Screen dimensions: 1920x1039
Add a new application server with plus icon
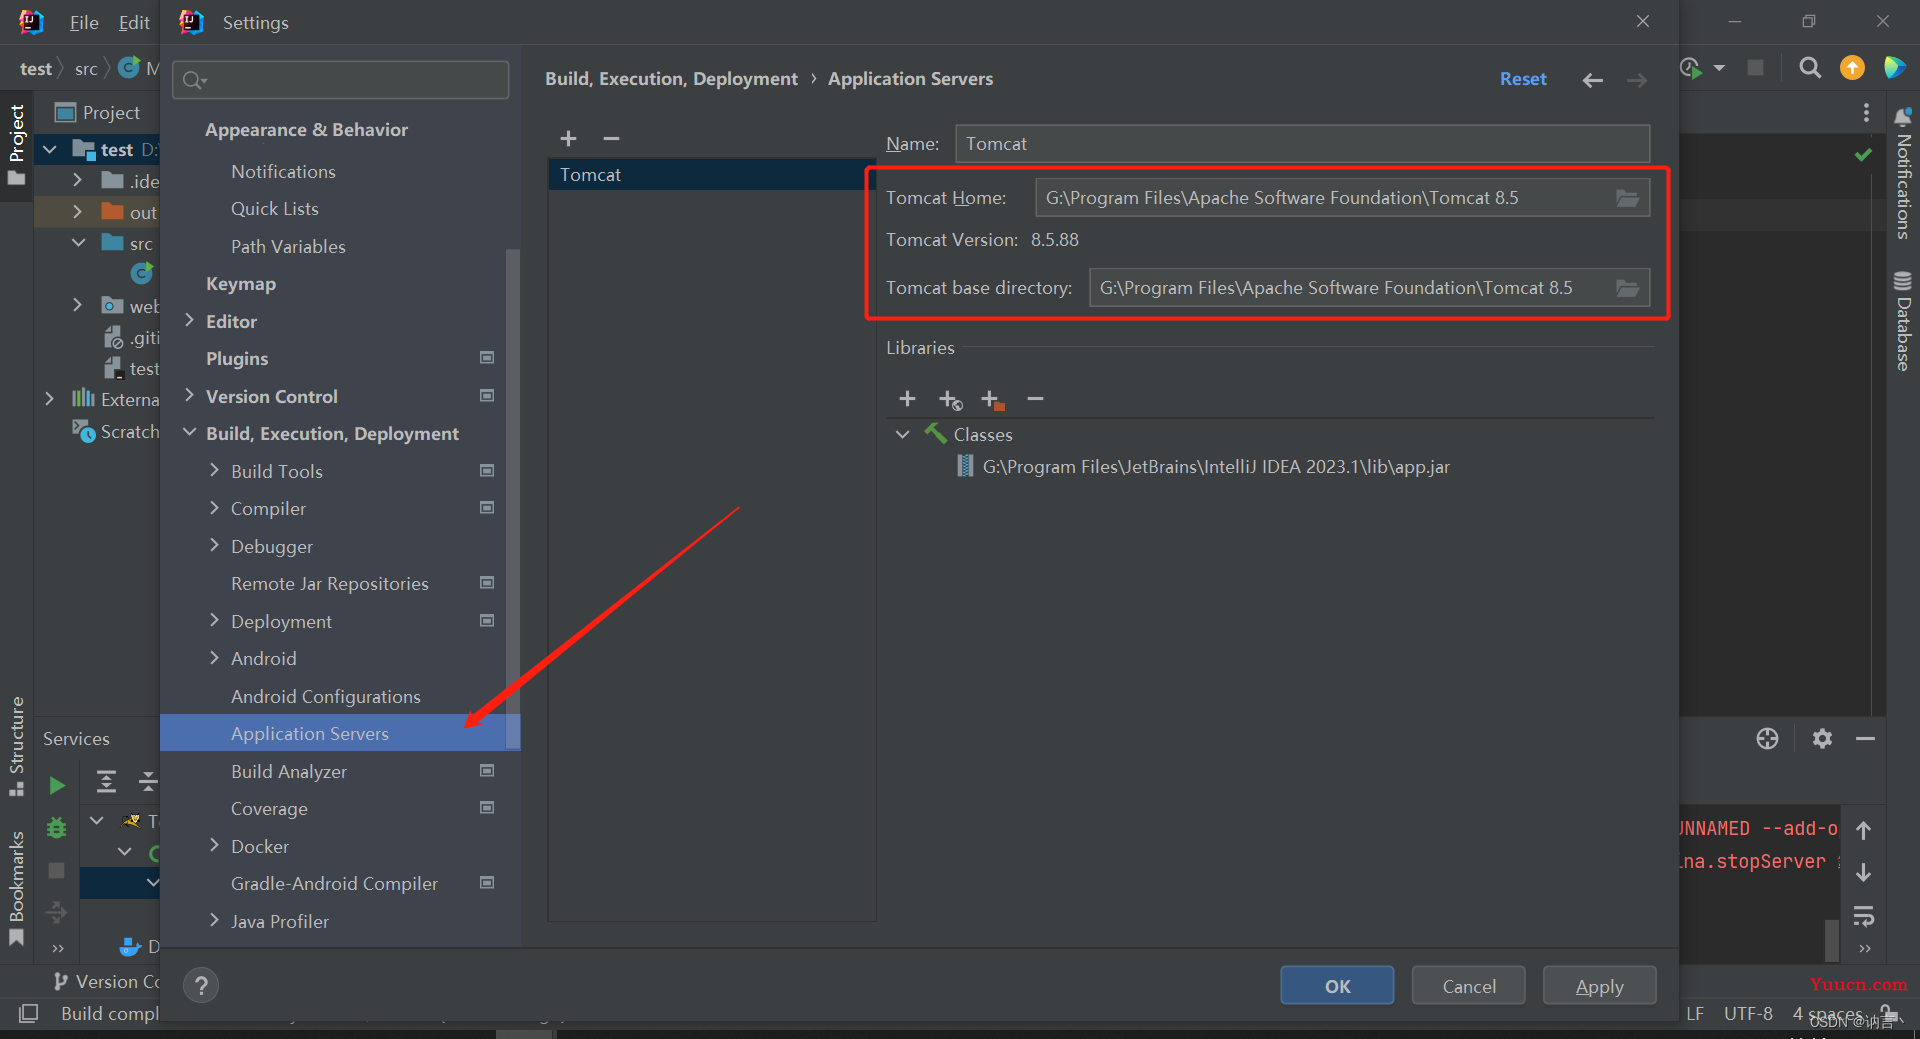point(568,138)
